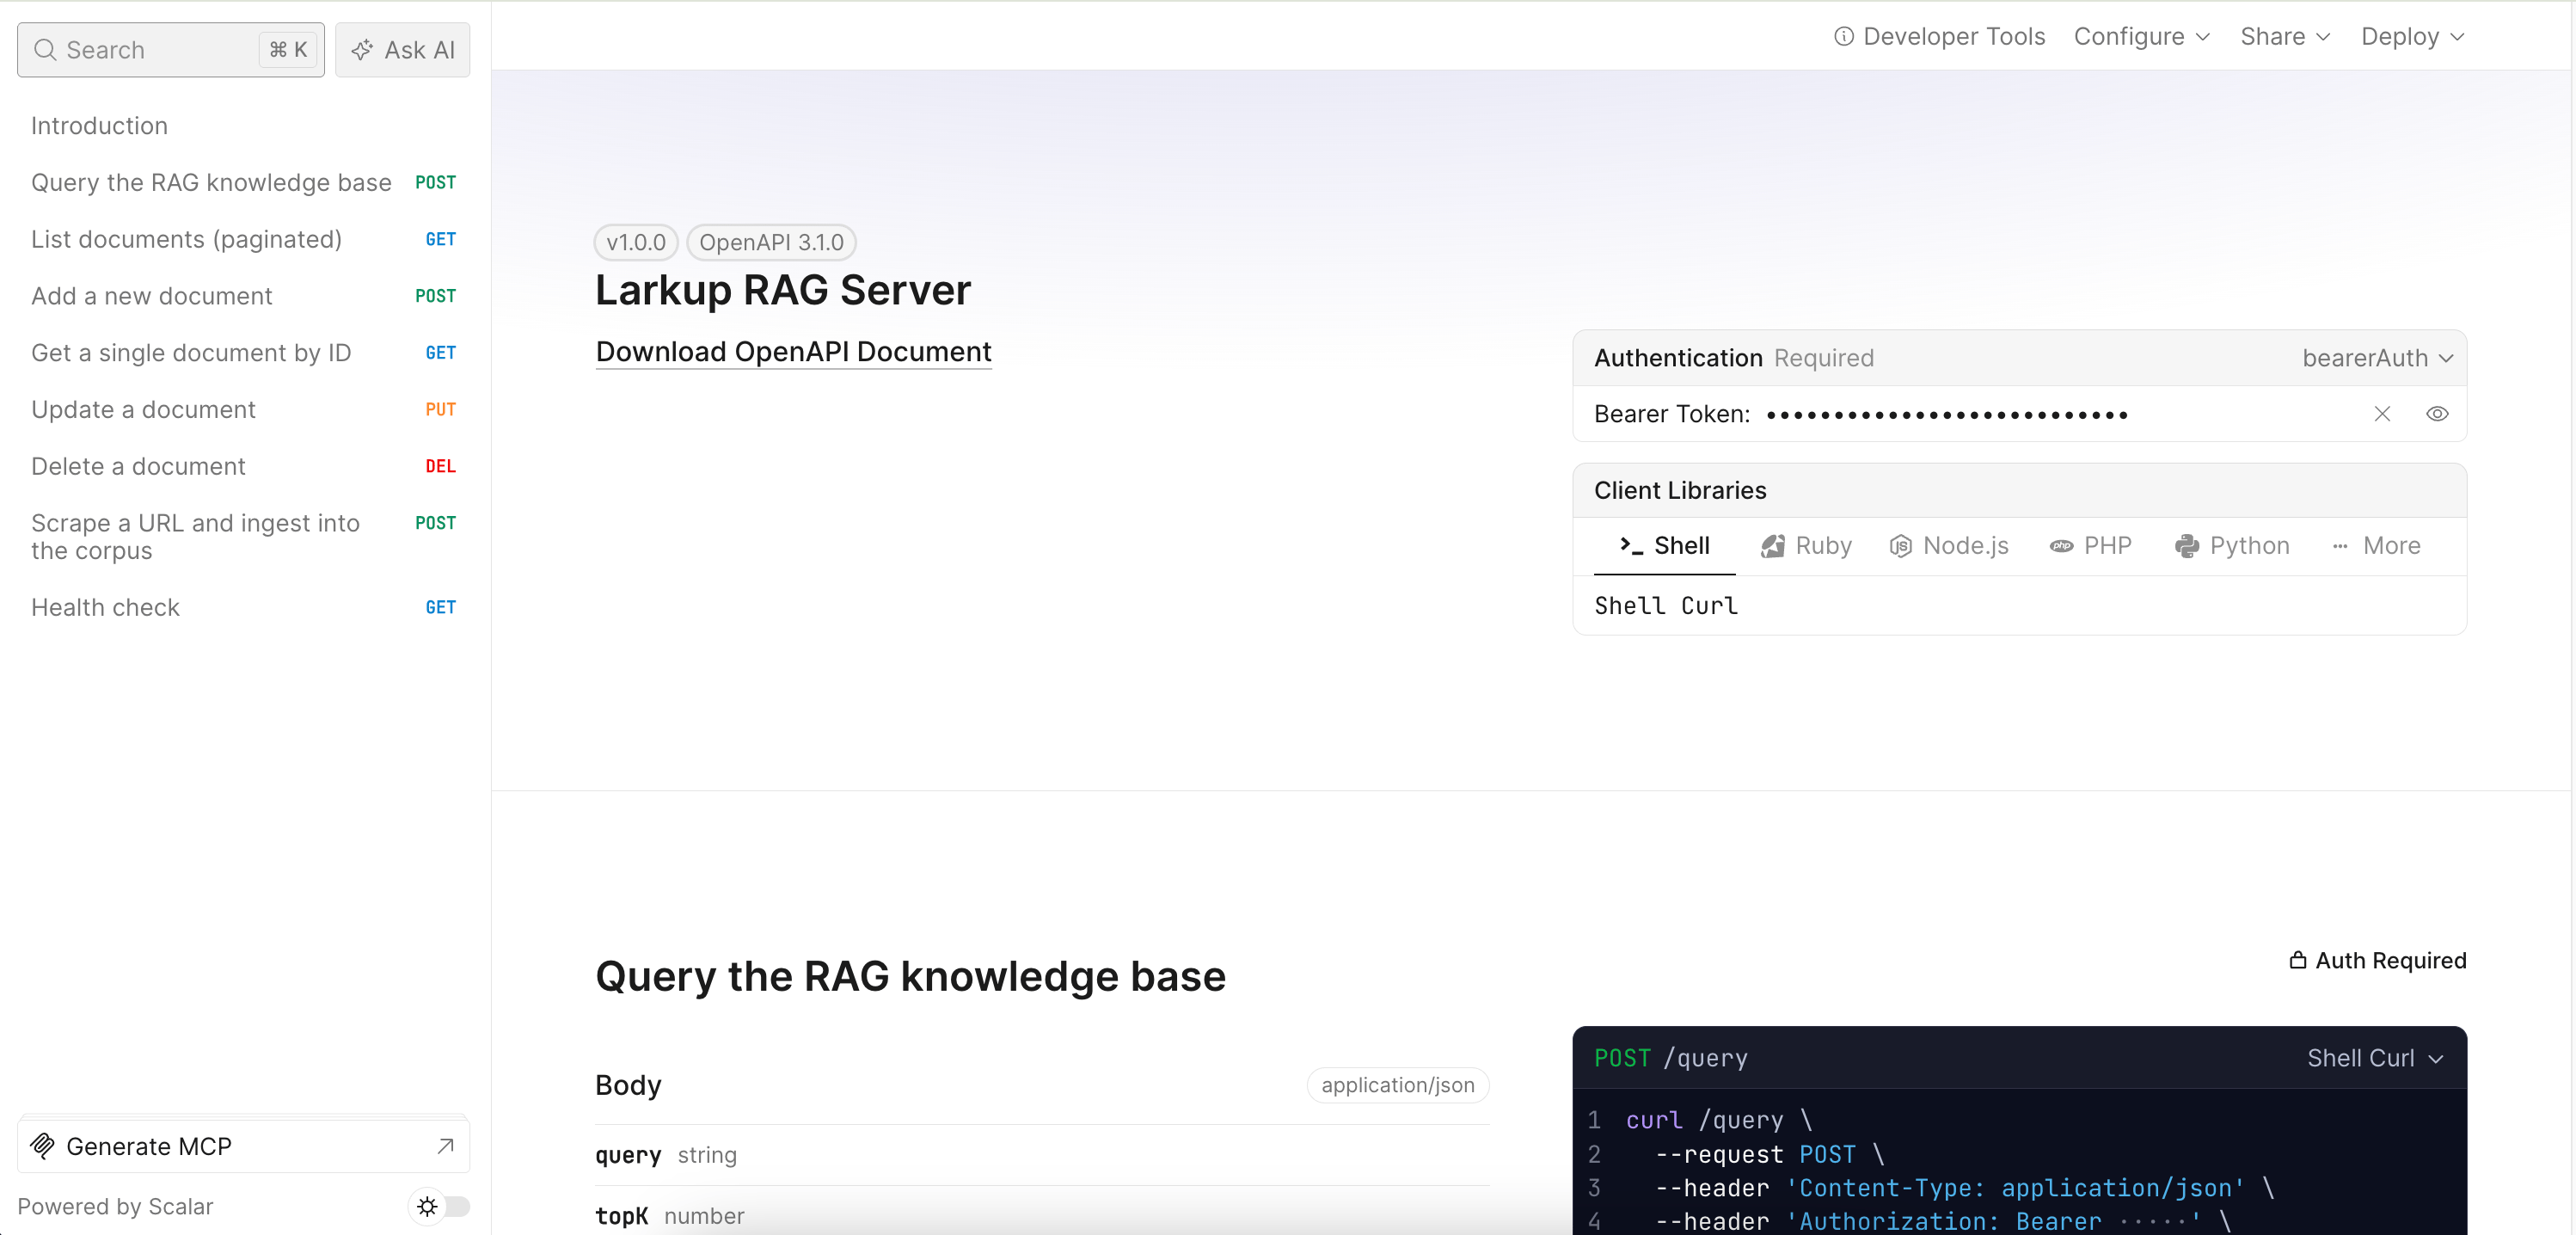The image size is (2576, 1235).
Task: Open Get a single document by ID
Action: pos(243,352)
